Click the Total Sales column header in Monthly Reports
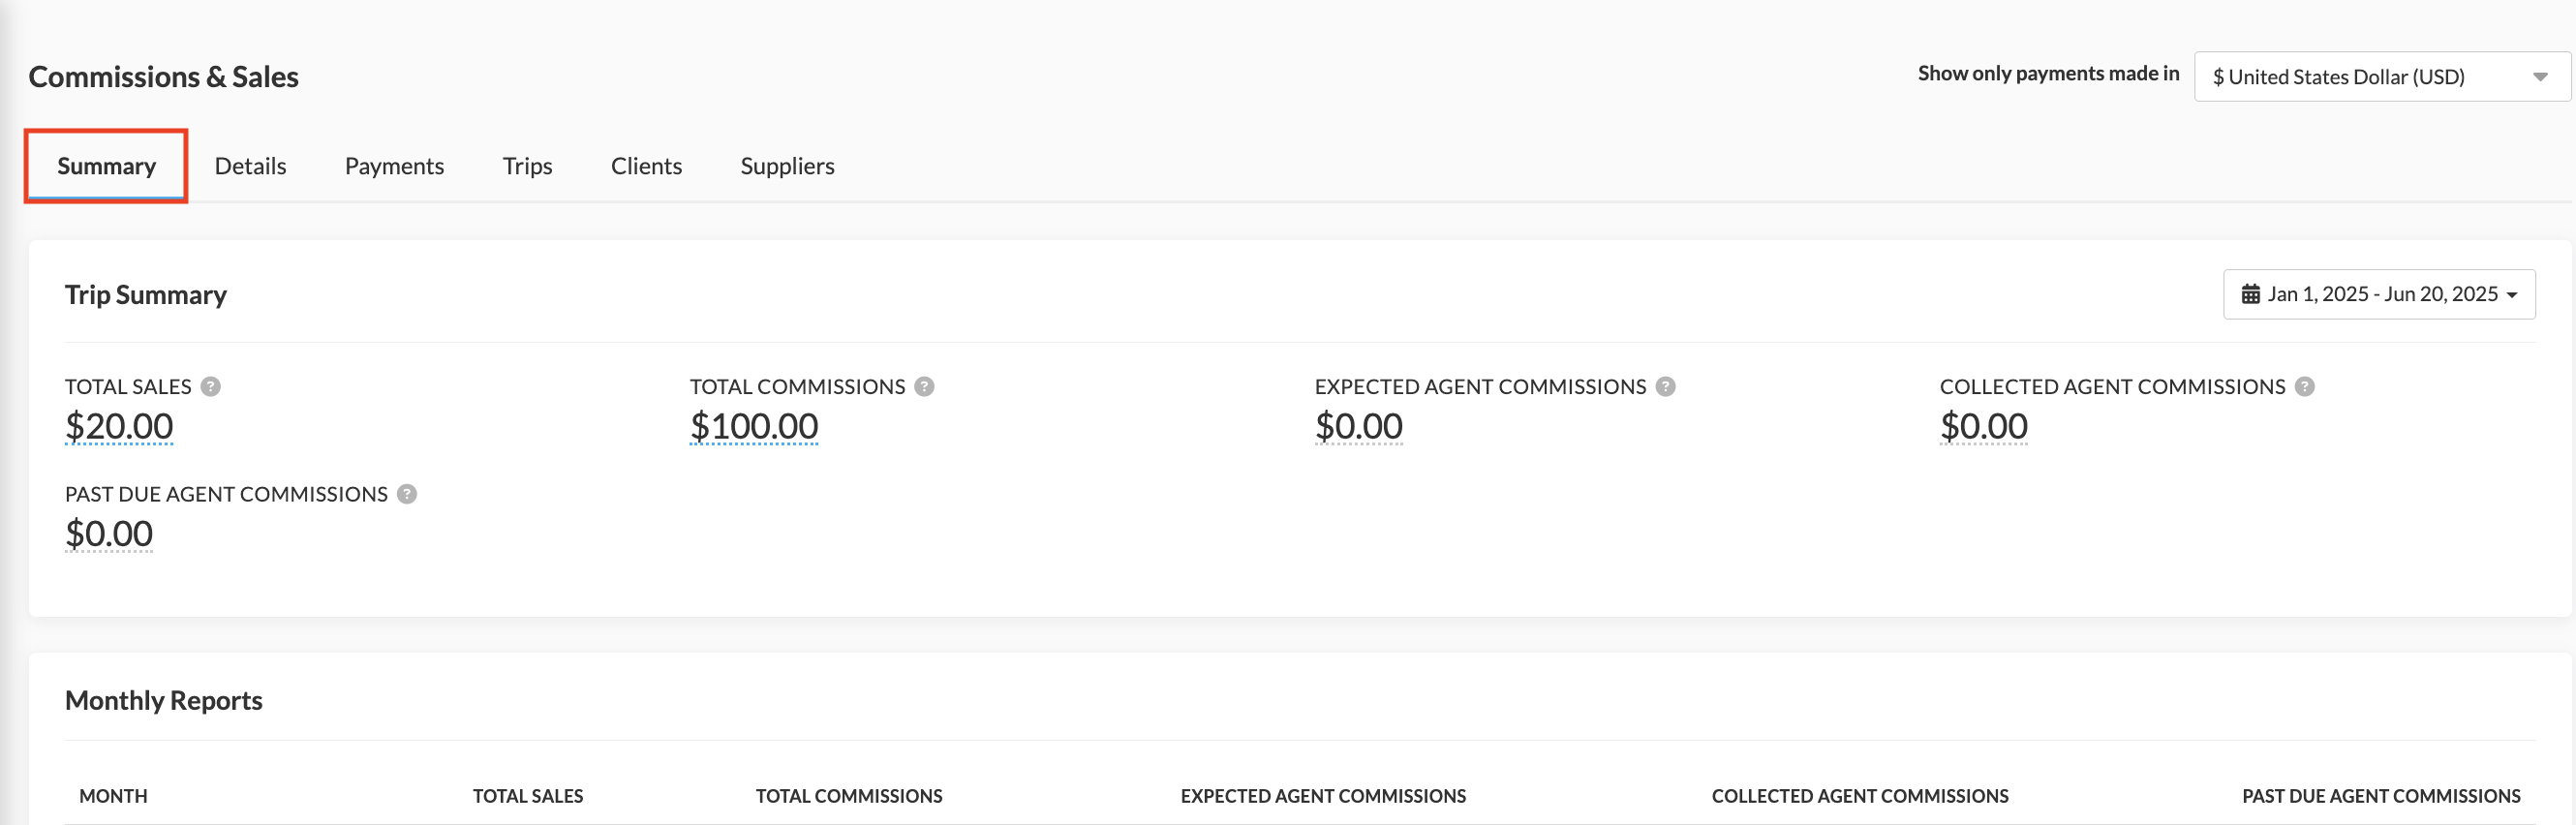 click(x=528, y=796)
